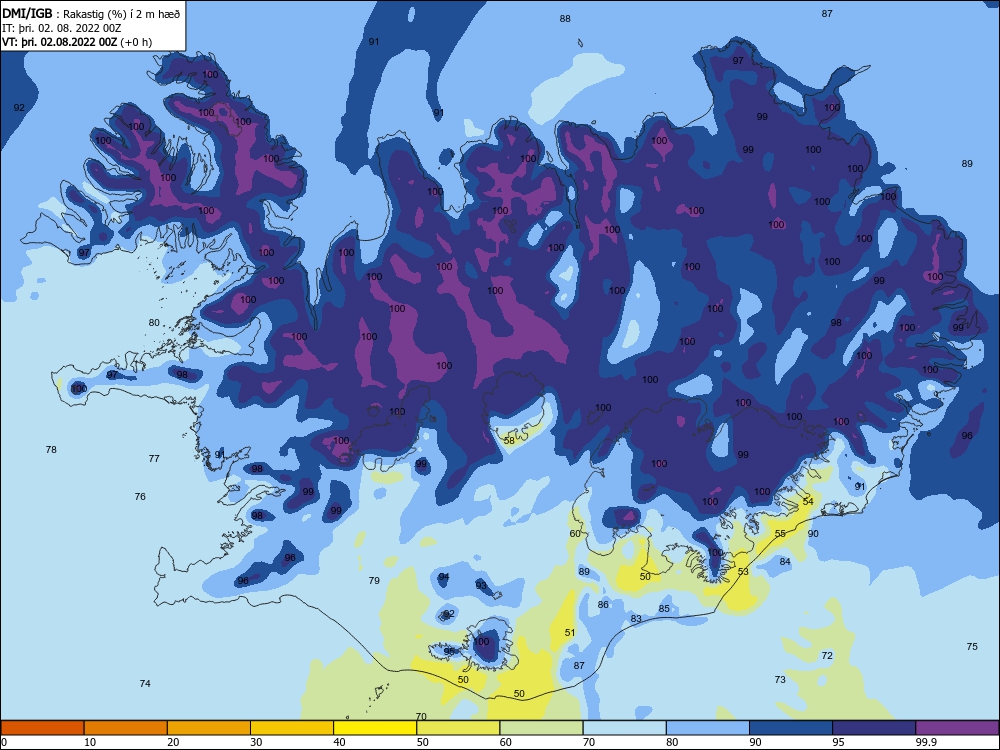Click the pale yellow 50–60 legend swatch
Screen dimensions: 1000x750
tap(458, 728)
